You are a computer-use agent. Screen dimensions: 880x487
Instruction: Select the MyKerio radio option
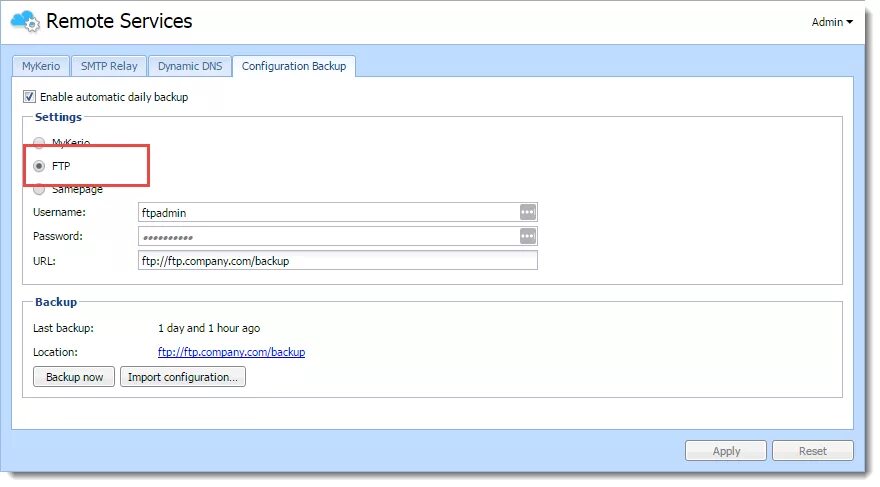coord(39,143)
